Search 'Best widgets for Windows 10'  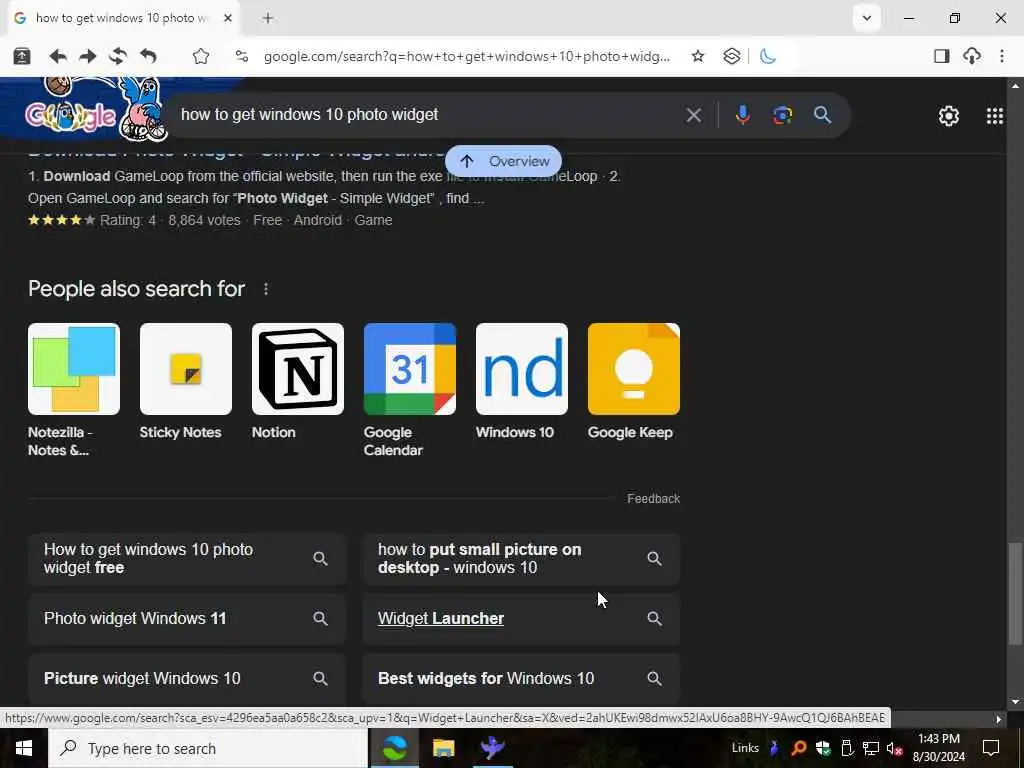521,679
